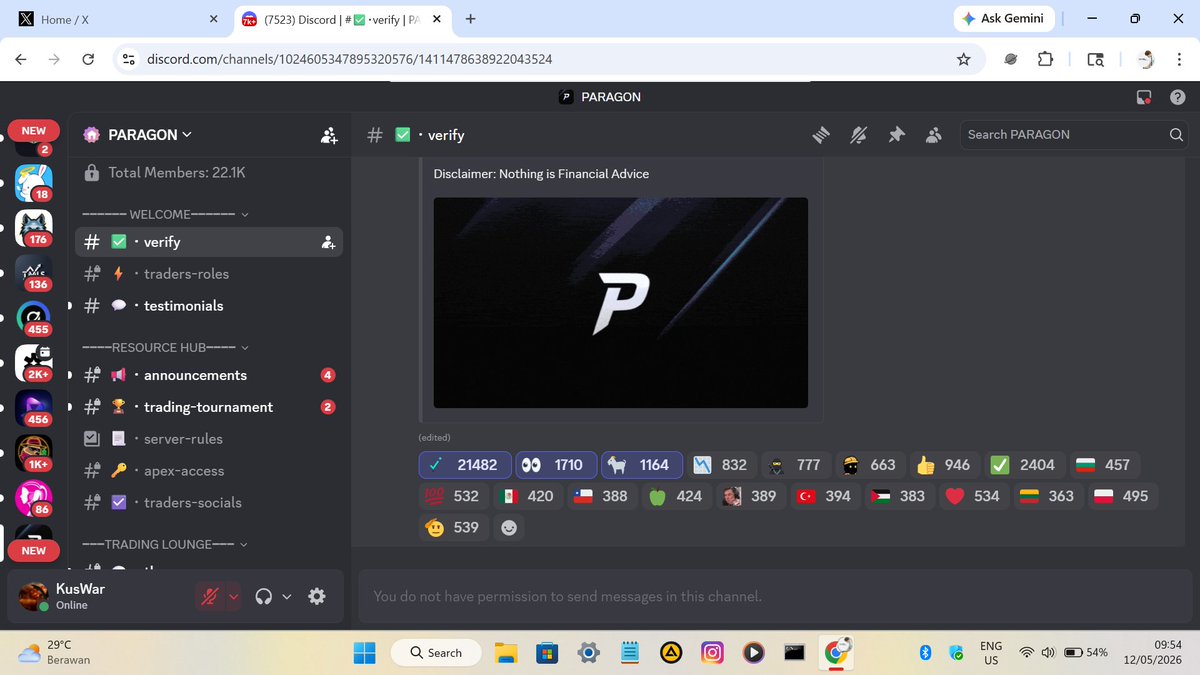Add the 100 emoji reaction 532
Image resolution: width=1200 pixels, height=675 pixels.
(x=453, y=496)
